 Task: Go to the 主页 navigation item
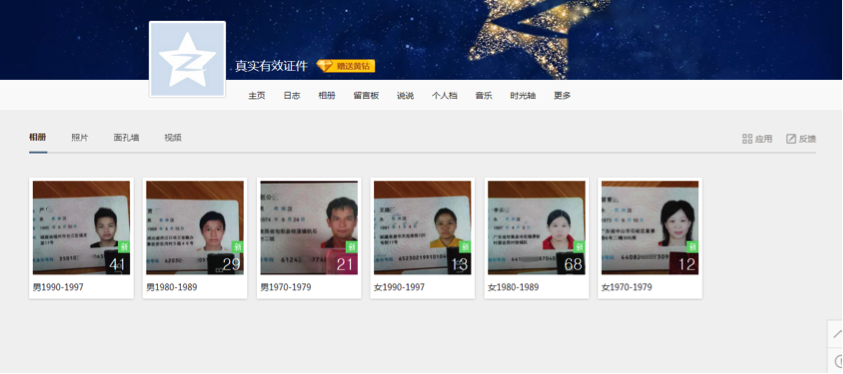coord(256,96)
